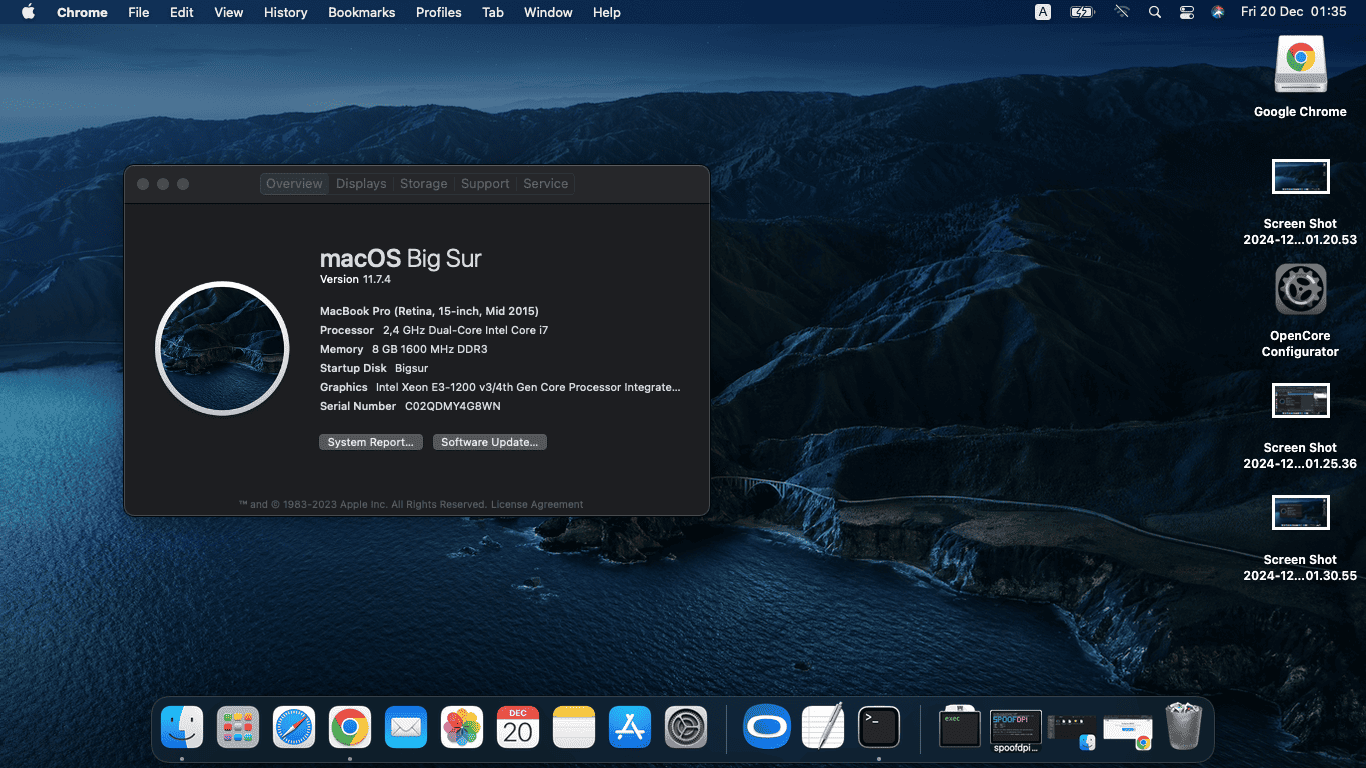Open Finder from the Dock
This screenshot has width=1366, height=768.
[x=182, y=727]
